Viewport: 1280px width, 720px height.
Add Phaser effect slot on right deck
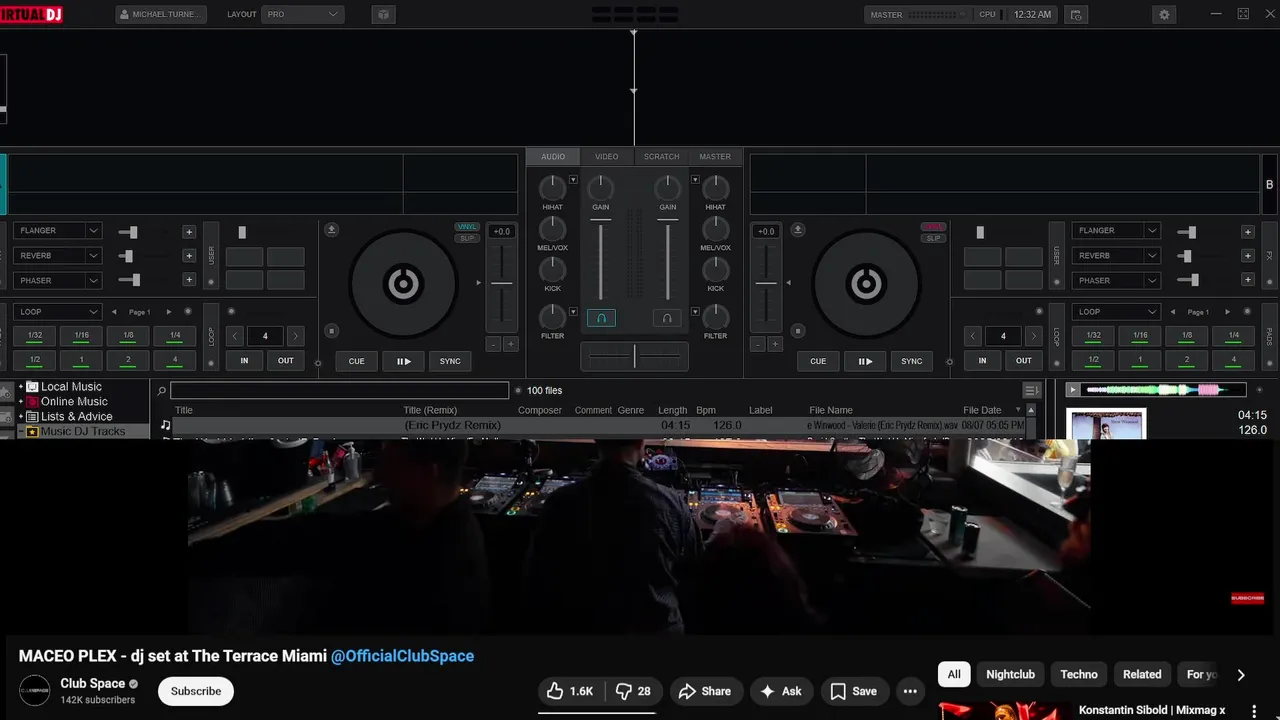coord(1248,280)
